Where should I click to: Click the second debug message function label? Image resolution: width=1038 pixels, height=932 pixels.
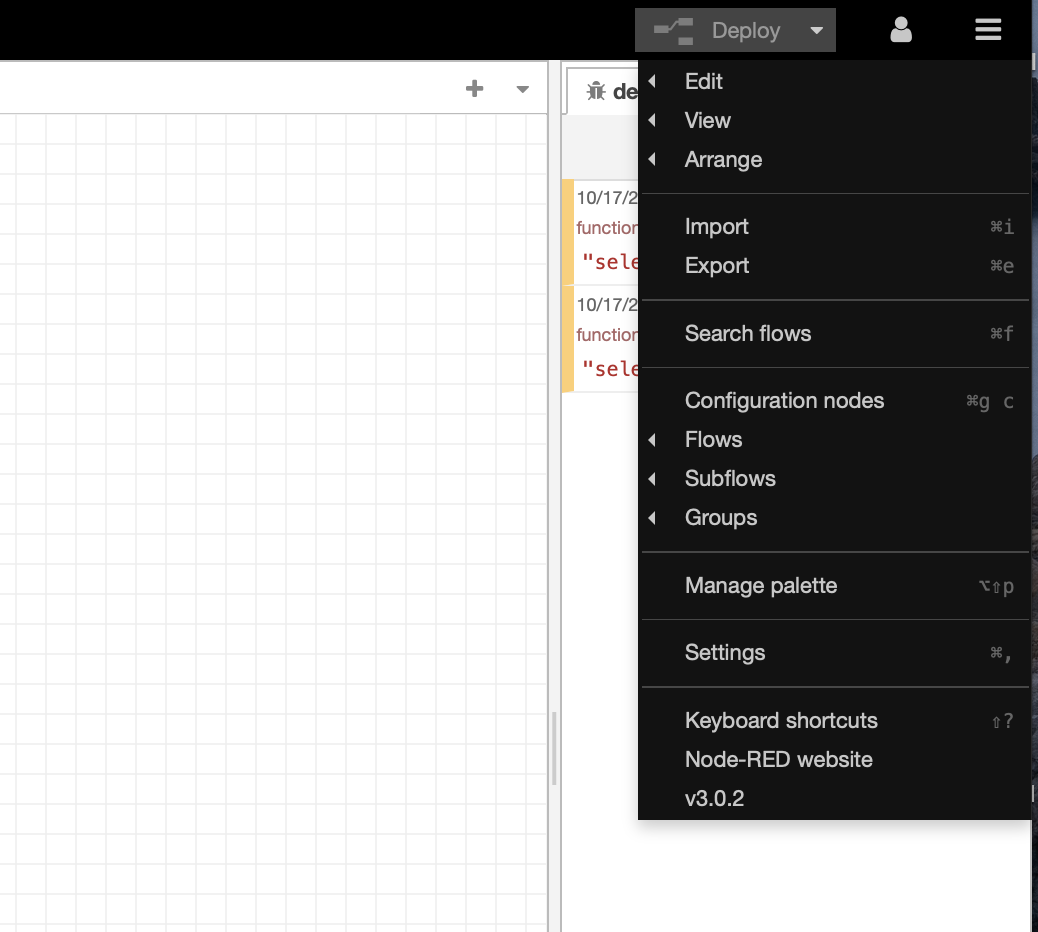607,335
